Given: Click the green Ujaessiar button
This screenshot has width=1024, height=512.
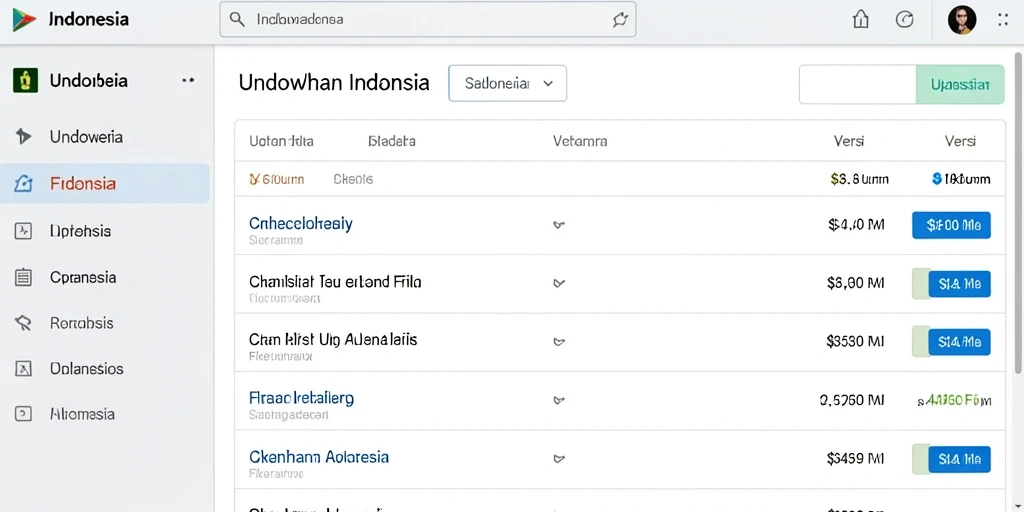Looking at the screenshot, I should (960, 84).
